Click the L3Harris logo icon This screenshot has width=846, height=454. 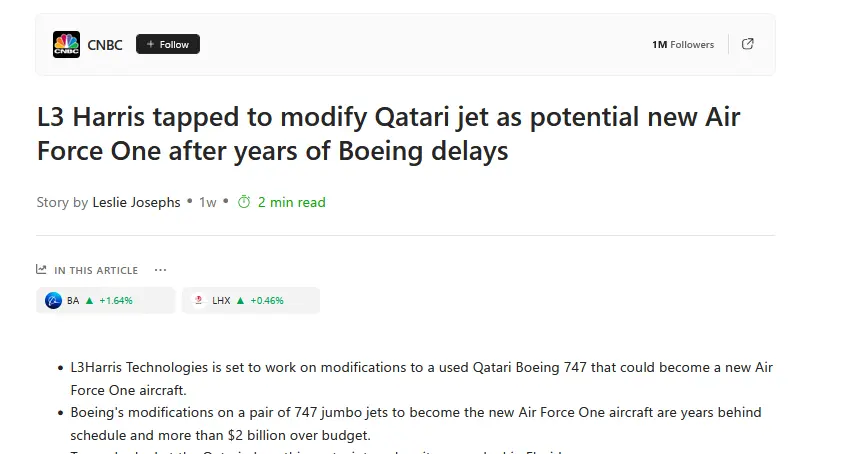tap(199, 300)
